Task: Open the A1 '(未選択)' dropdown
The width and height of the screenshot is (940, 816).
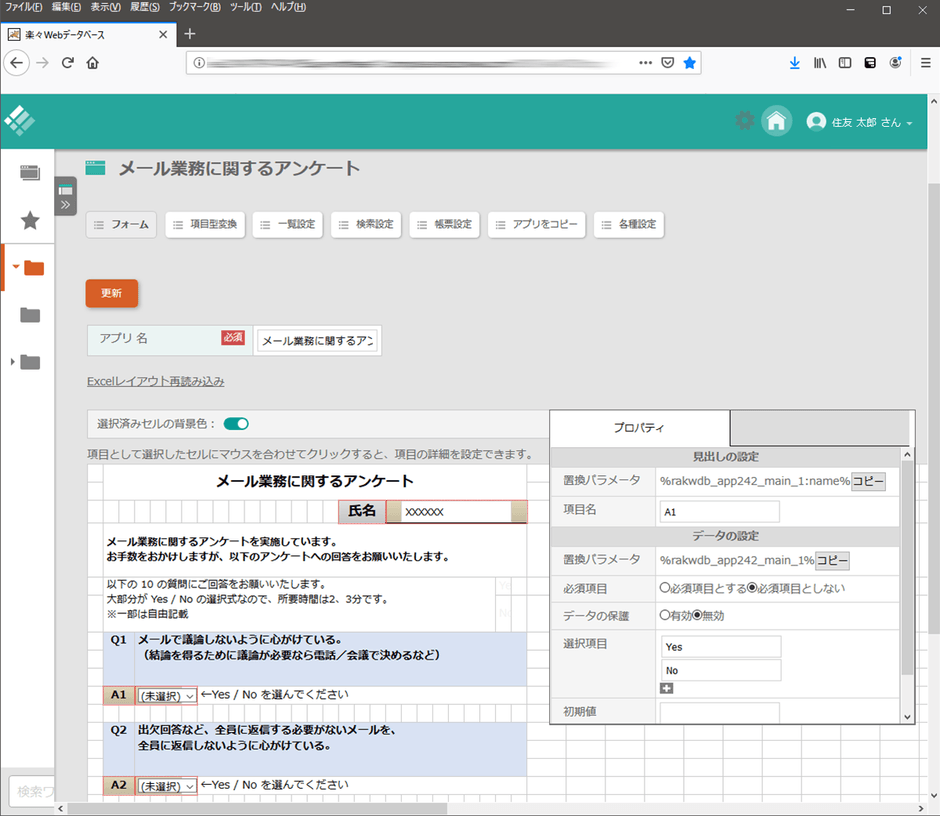Action: (166, 695)
